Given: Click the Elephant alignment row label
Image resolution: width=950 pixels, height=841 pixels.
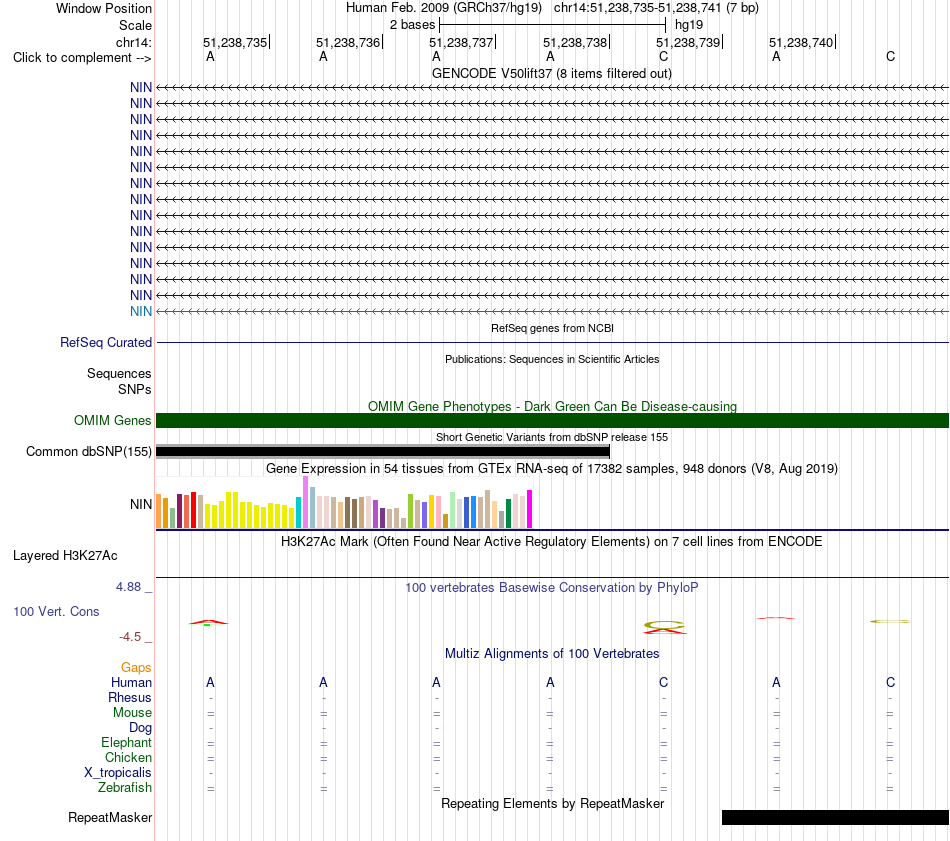Looking at the screenshot, I should coord(127,743).
